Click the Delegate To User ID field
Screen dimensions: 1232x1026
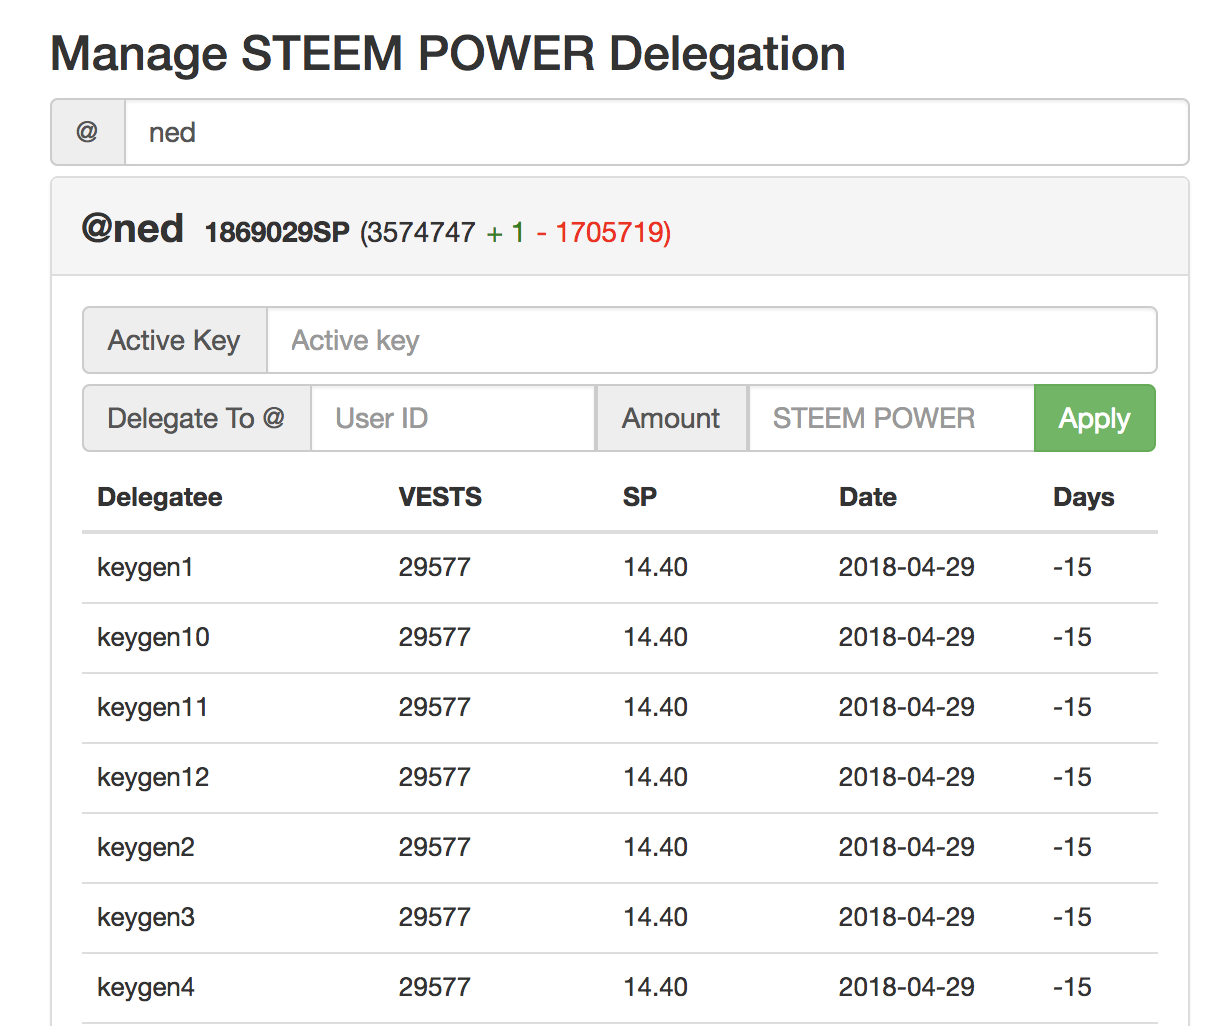click(x=453, y=418)
